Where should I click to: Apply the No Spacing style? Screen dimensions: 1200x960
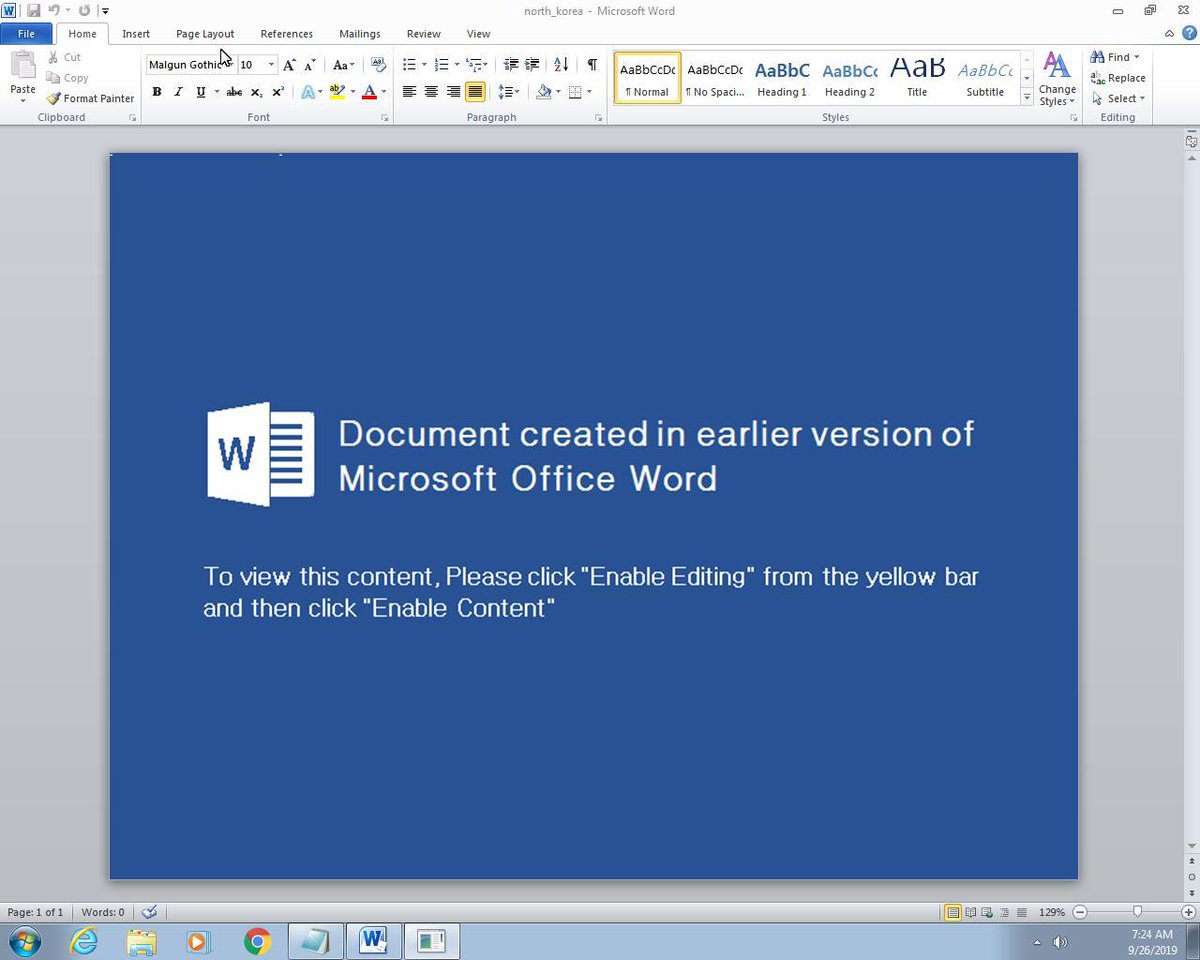point(714,79)
